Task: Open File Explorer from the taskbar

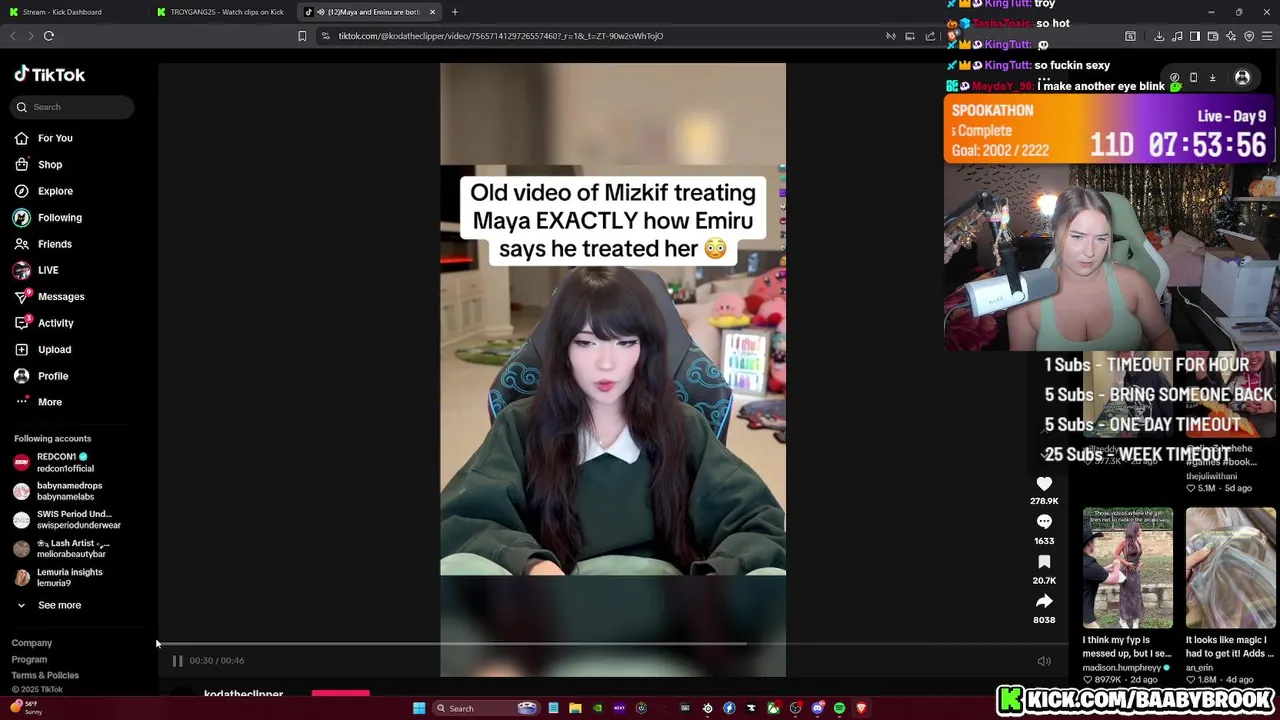Action: point(575,708)
